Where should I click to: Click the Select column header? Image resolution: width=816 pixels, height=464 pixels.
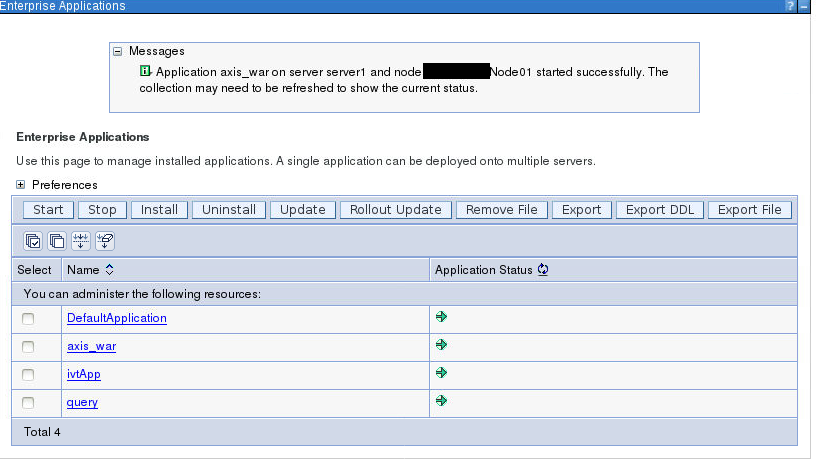(34, 269)
